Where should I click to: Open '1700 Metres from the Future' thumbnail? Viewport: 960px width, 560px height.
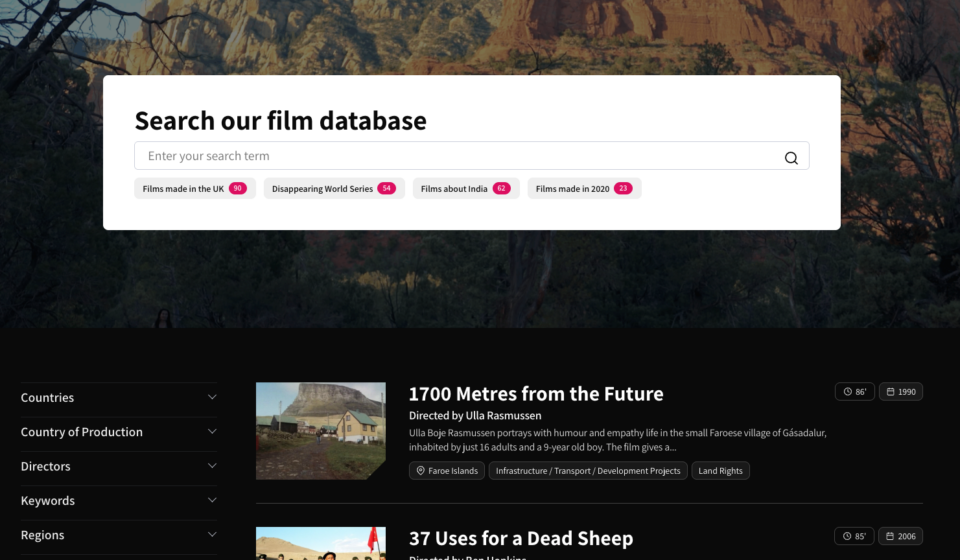[x=321, y=431]
